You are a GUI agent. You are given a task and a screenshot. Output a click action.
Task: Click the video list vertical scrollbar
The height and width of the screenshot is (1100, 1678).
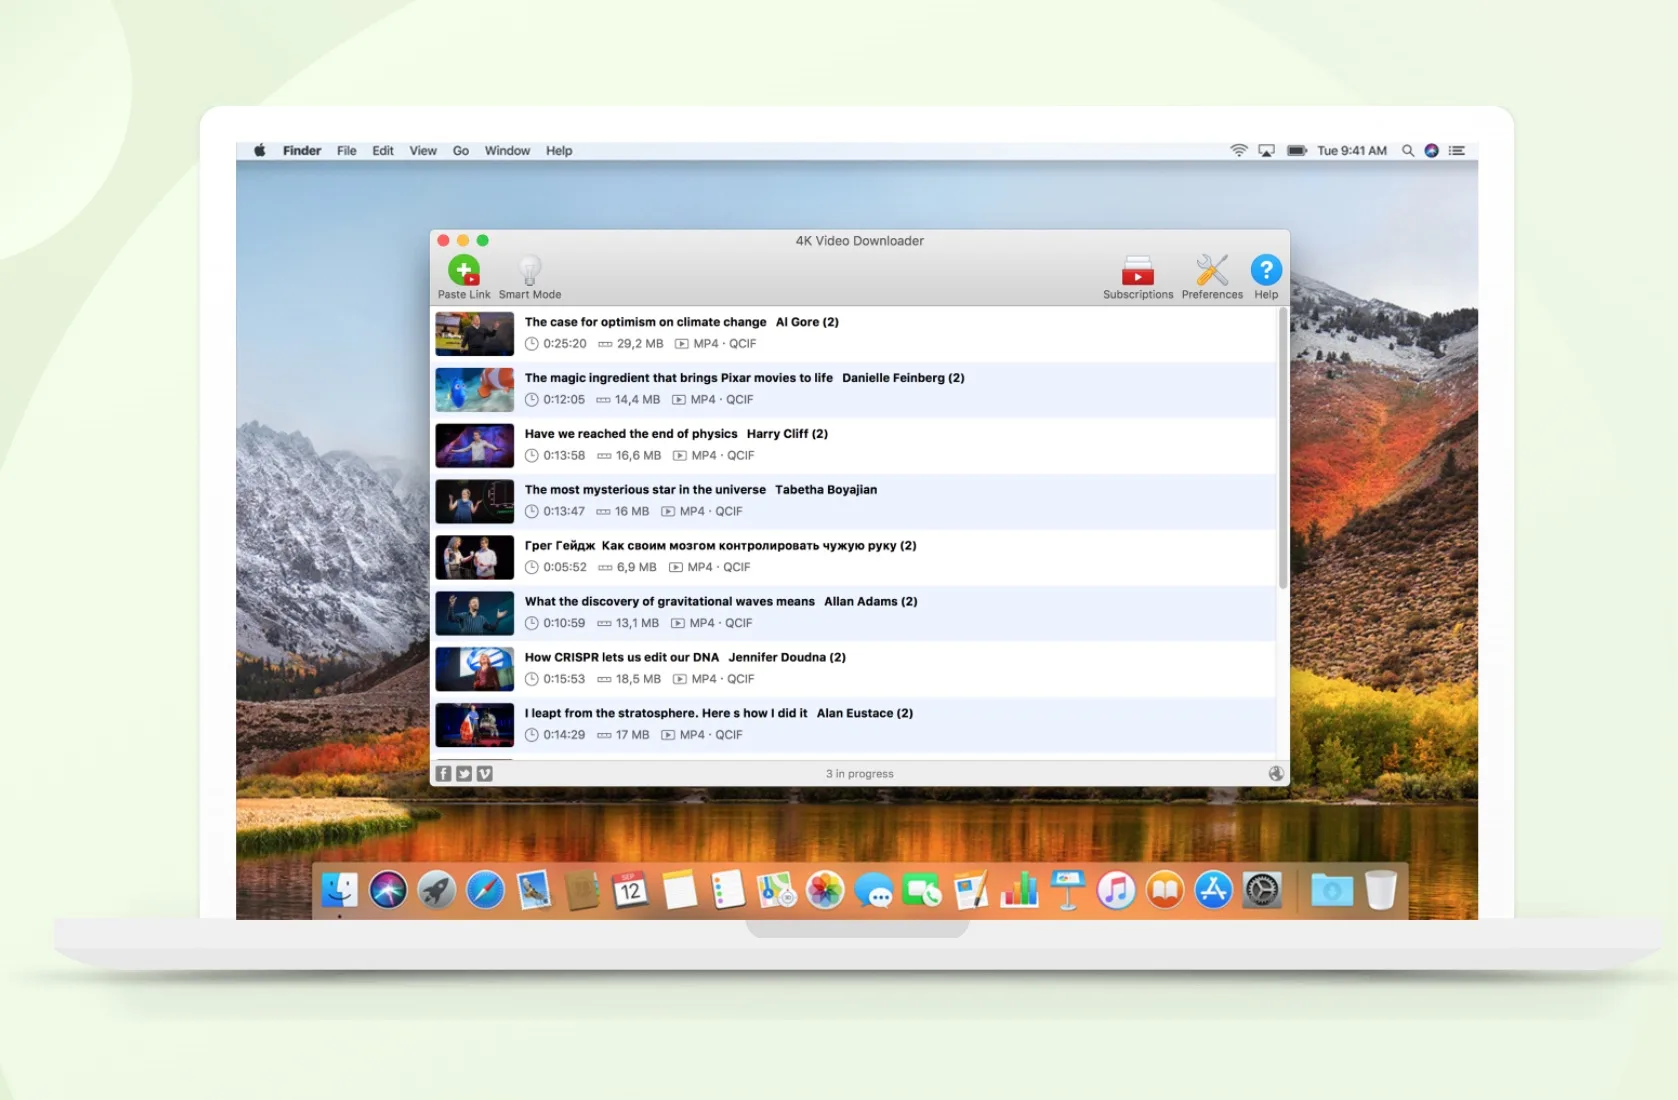(x=1283, y=448)
